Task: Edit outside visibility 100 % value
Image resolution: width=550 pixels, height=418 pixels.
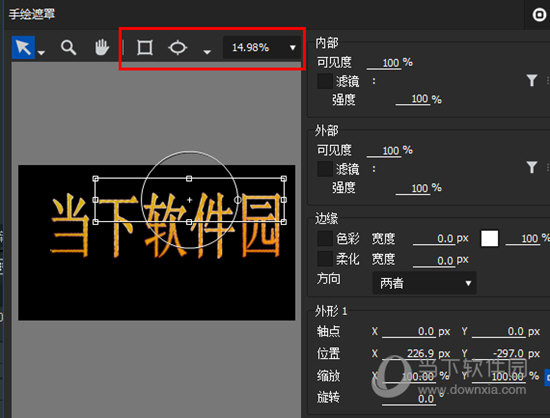Action: click(x=384, y=151)
